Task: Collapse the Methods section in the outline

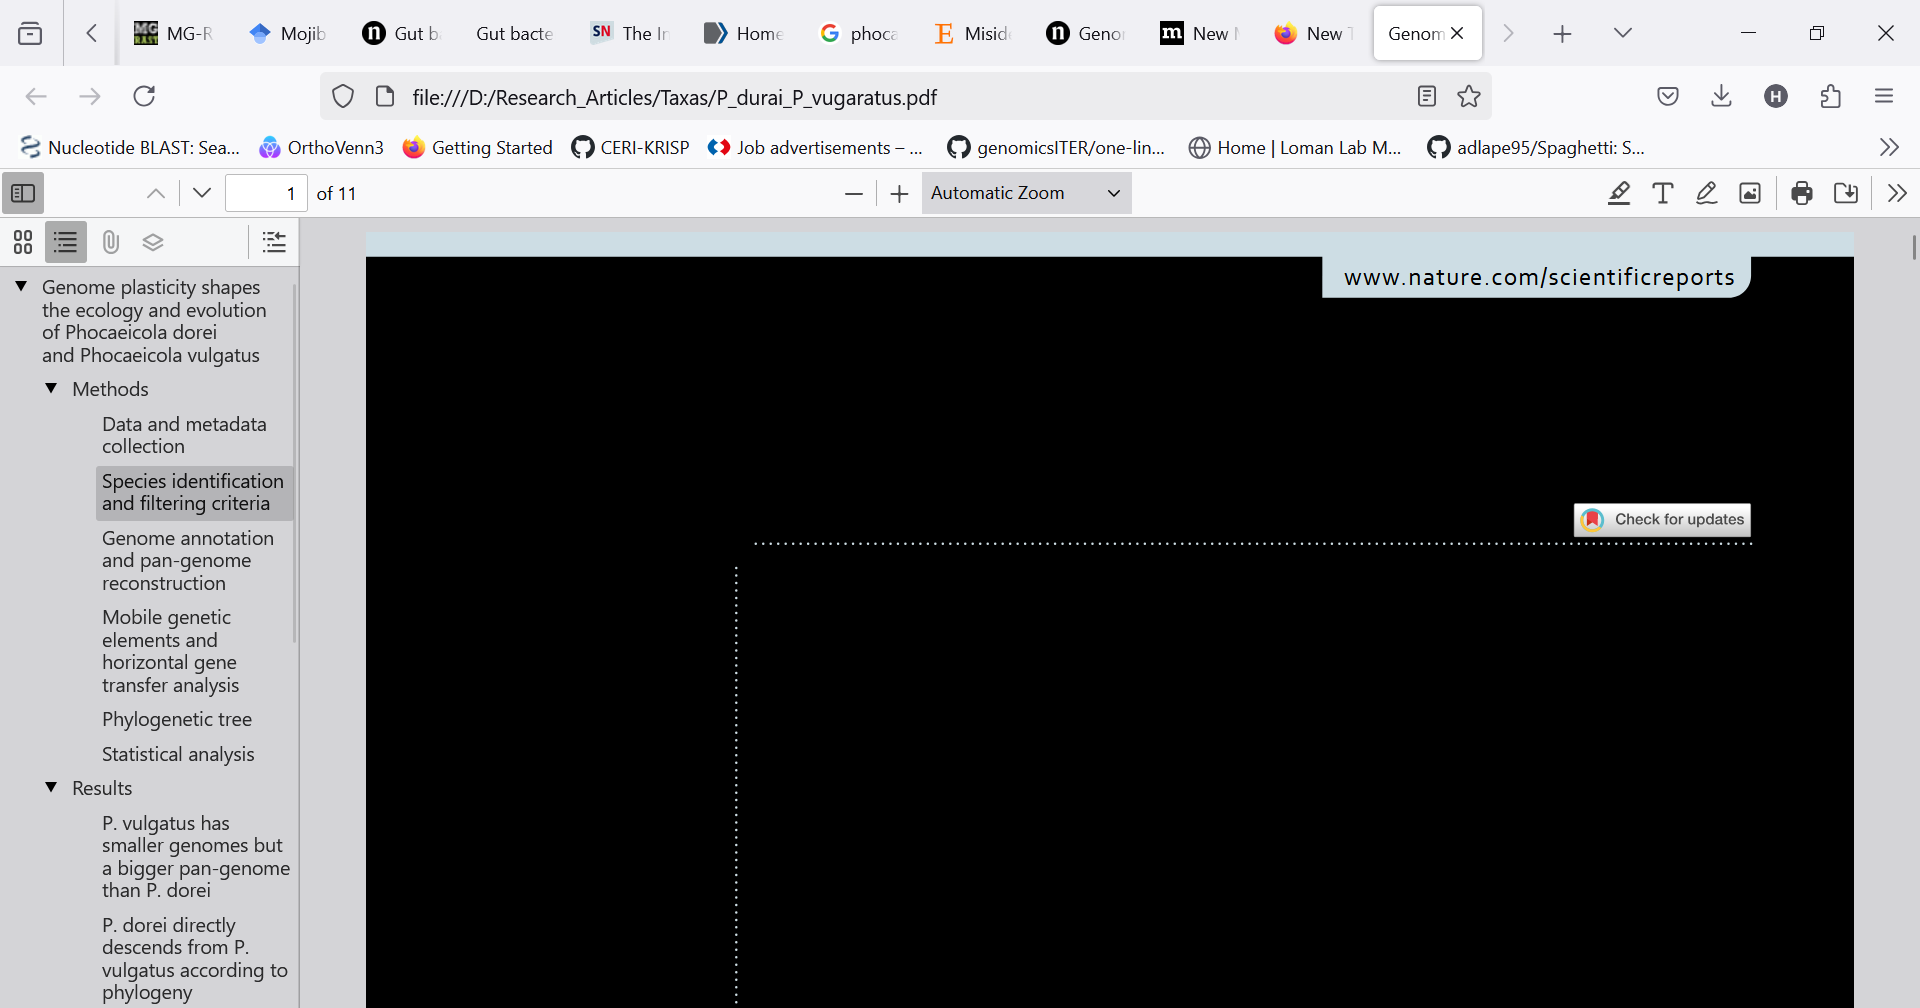Action: pyautogui.click(x=51, y=388)
